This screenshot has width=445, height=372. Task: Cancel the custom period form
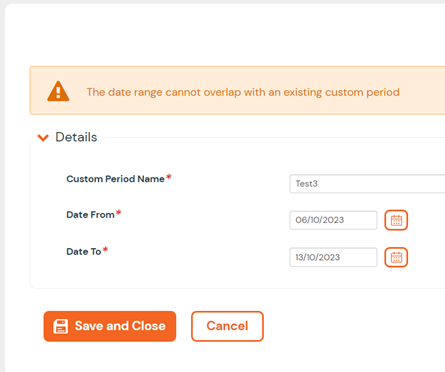[227, 326]
